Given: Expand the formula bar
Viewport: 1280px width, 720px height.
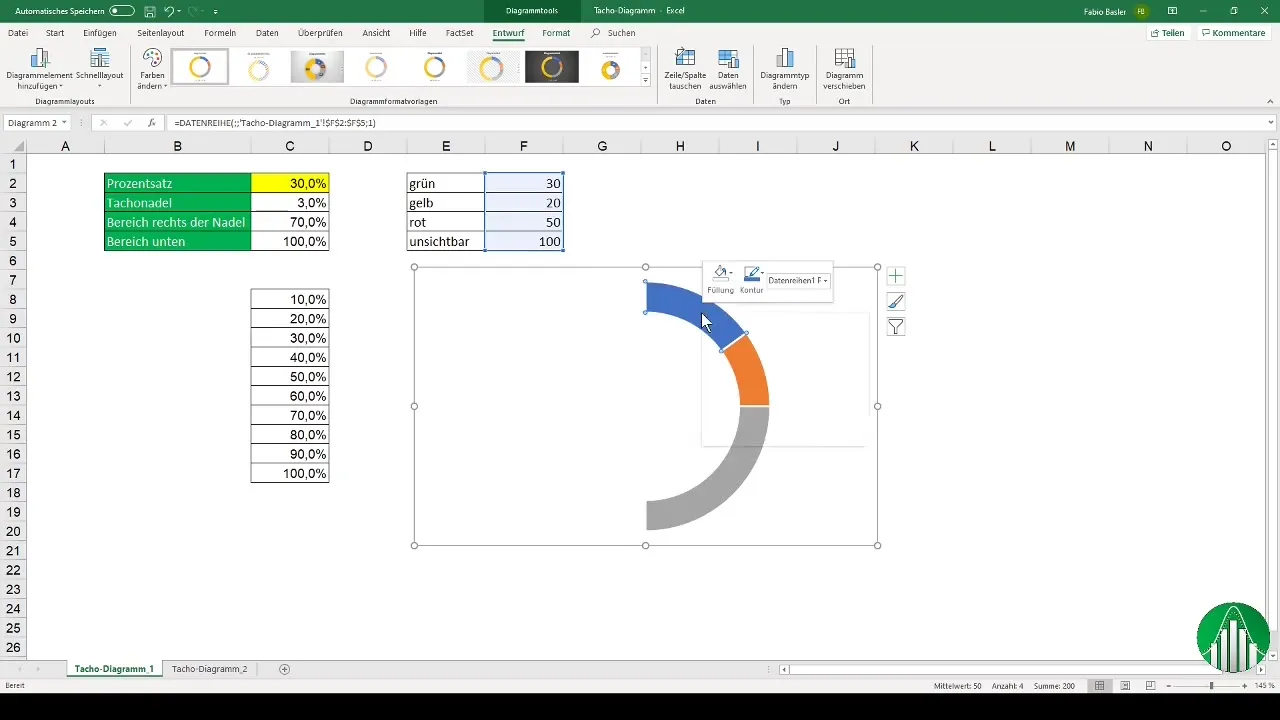Looking at the screenshot, I should pyautogui.click(x=1270, y=123).
